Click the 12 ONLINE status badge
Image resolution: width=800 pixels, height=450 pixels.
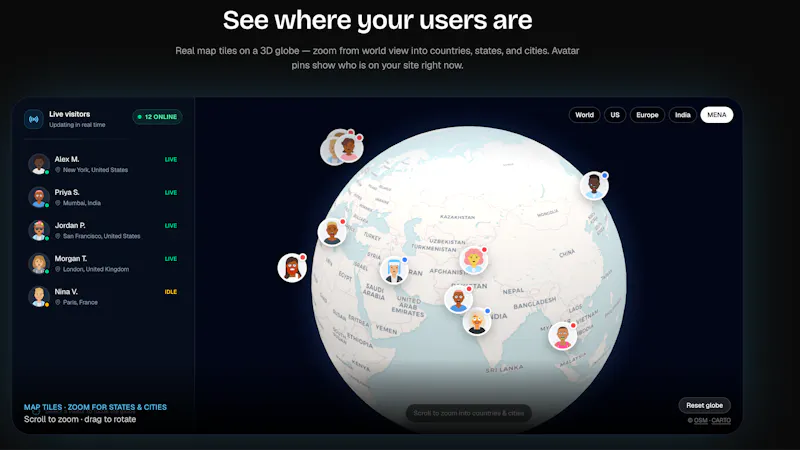coord(157,117)
